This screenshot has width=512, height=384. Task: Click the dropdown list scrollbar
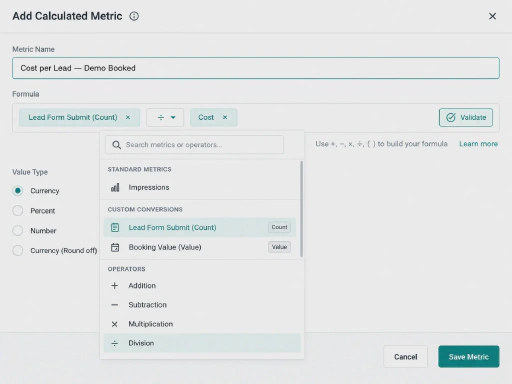302,209
